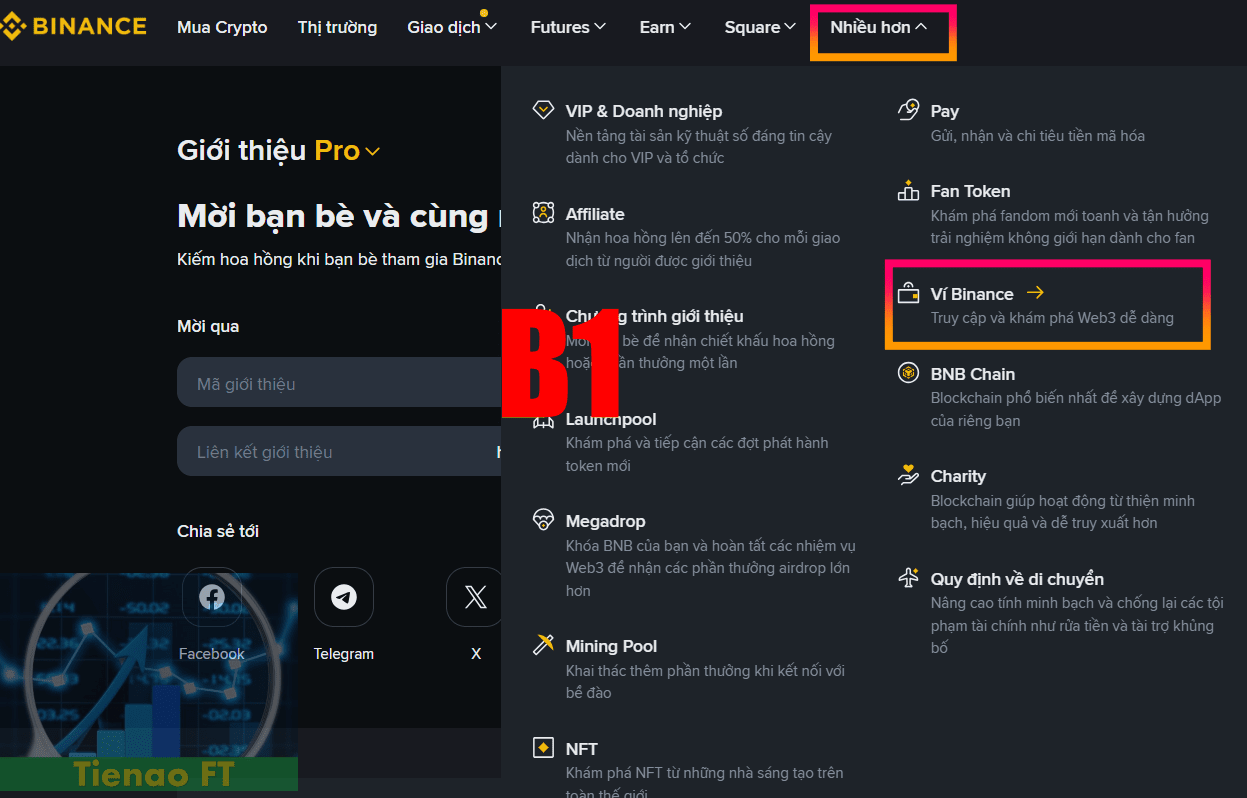Click the Affiliate icon in menu
Image resolution: width=1247 pixels, height=798 pixels.
tap(543, 213)
